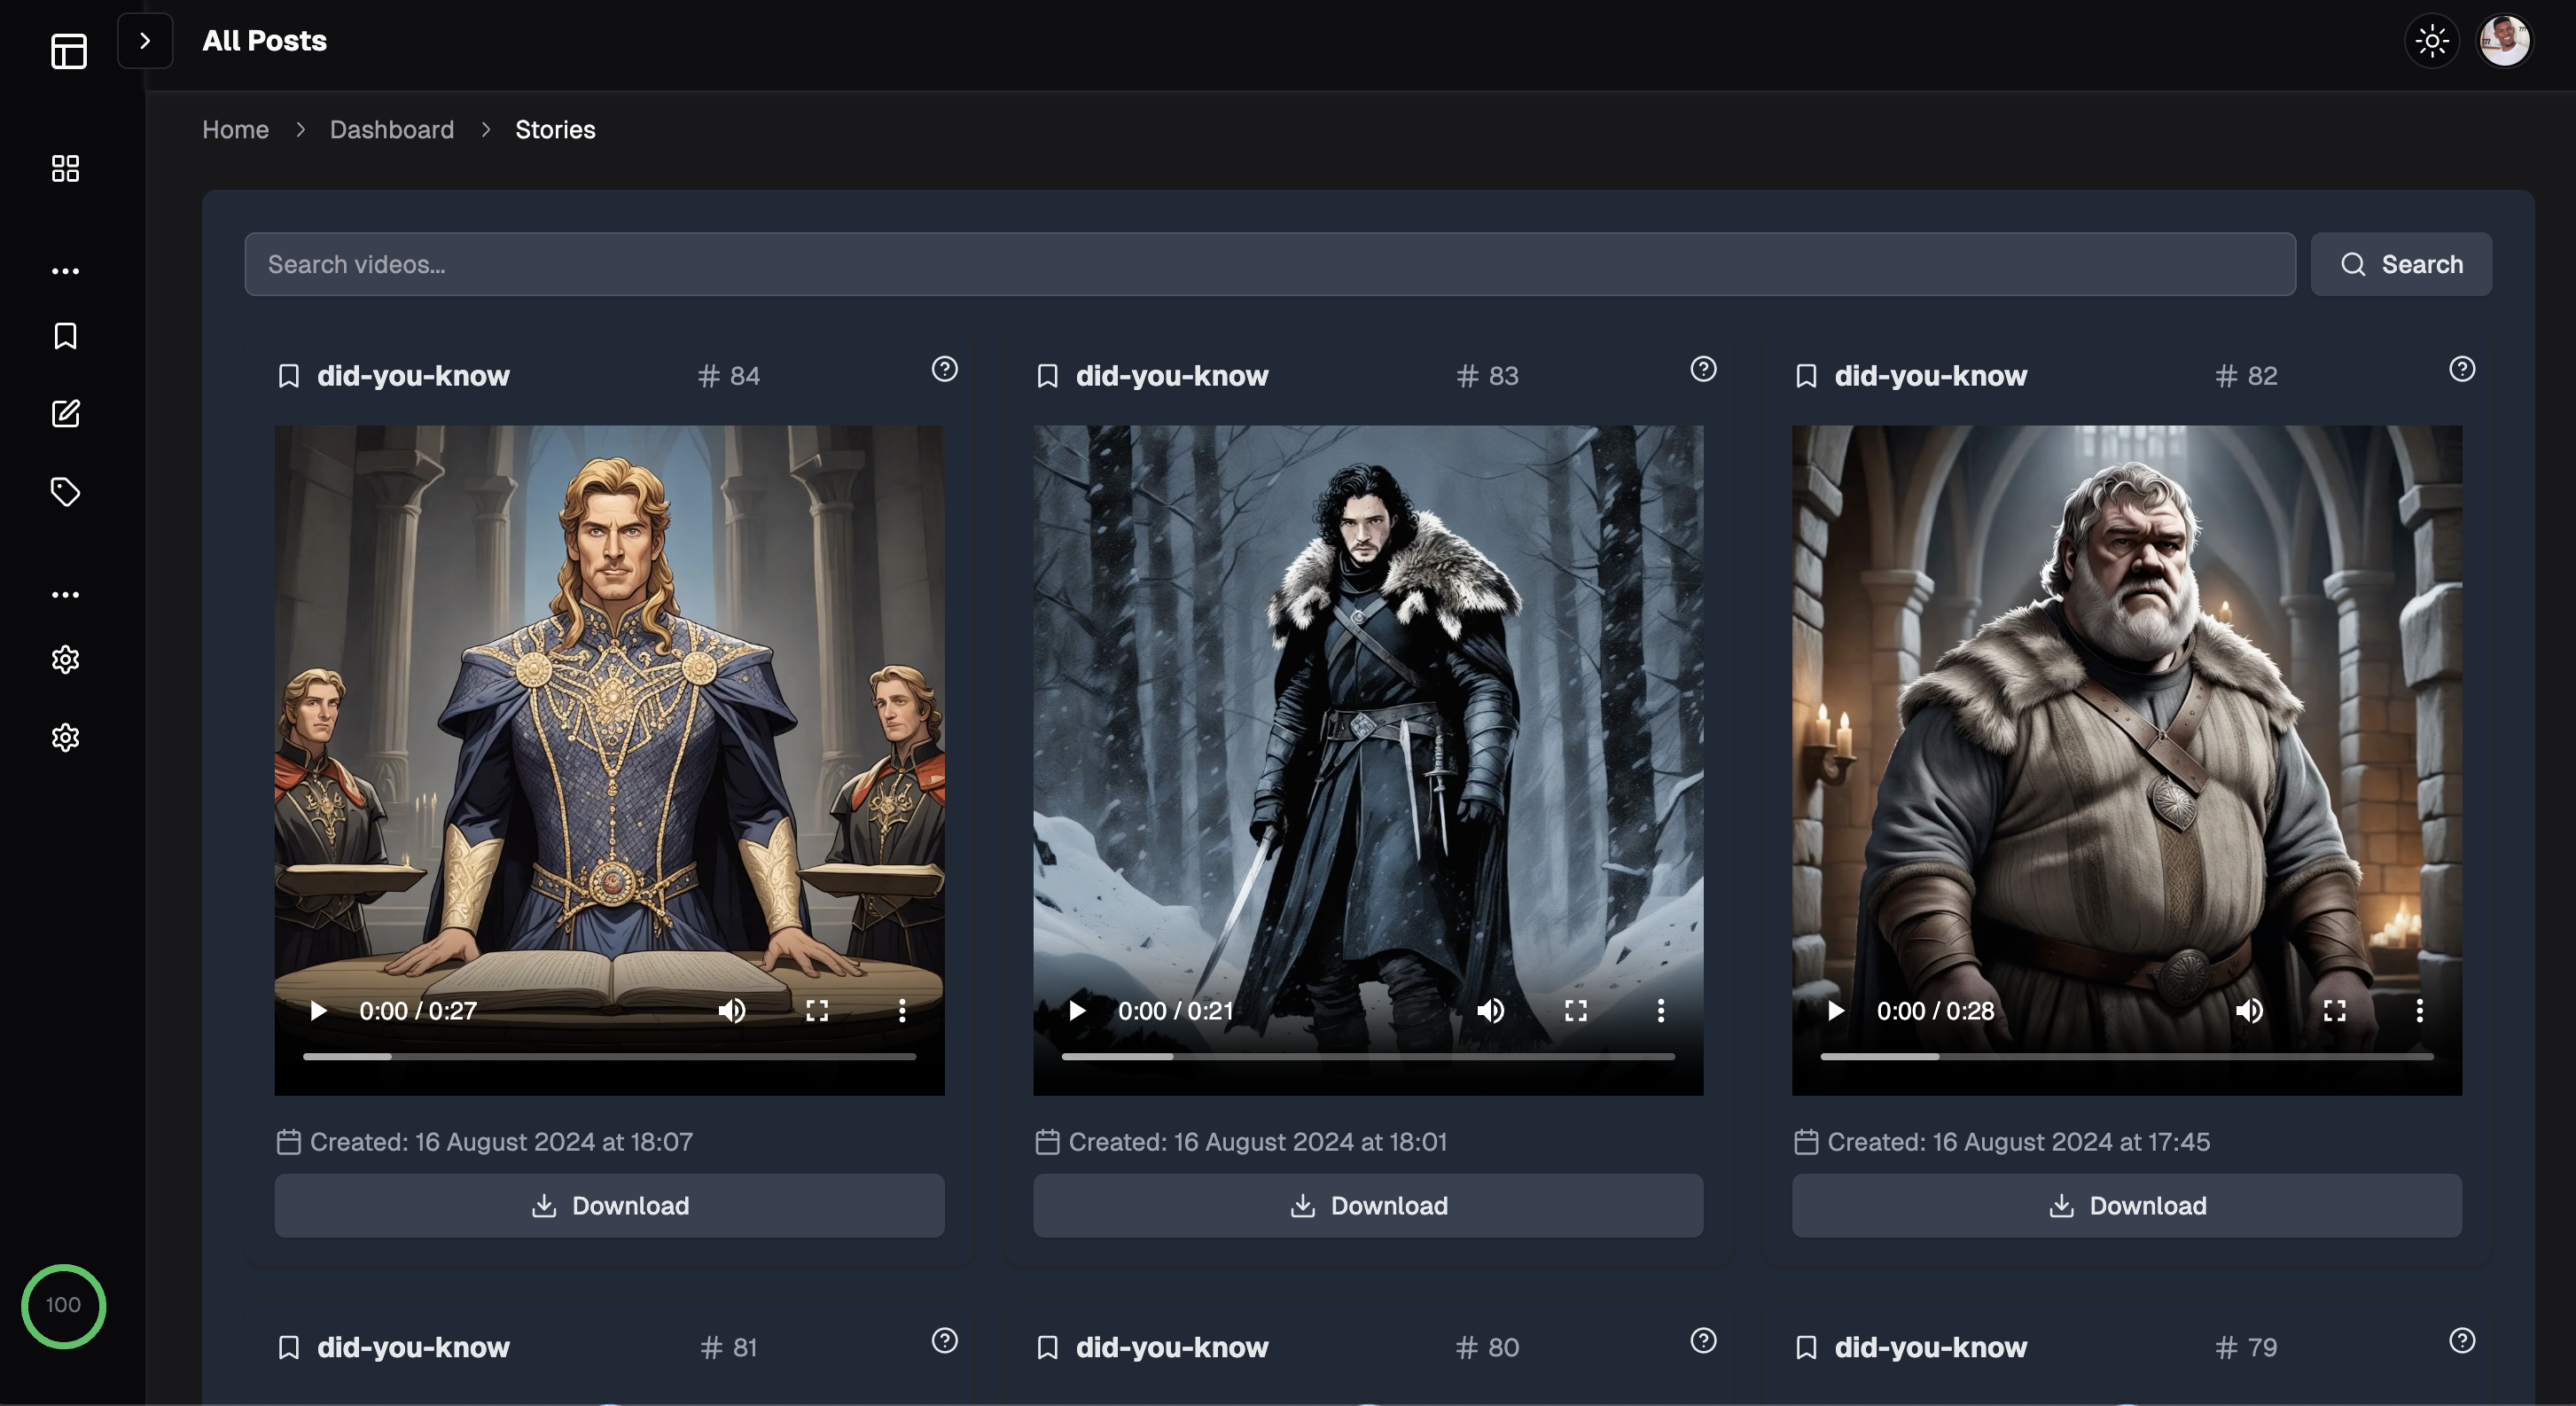Download the video from post #82
This screenshot has height=1406, width=2576.
coord(2127,1206)
